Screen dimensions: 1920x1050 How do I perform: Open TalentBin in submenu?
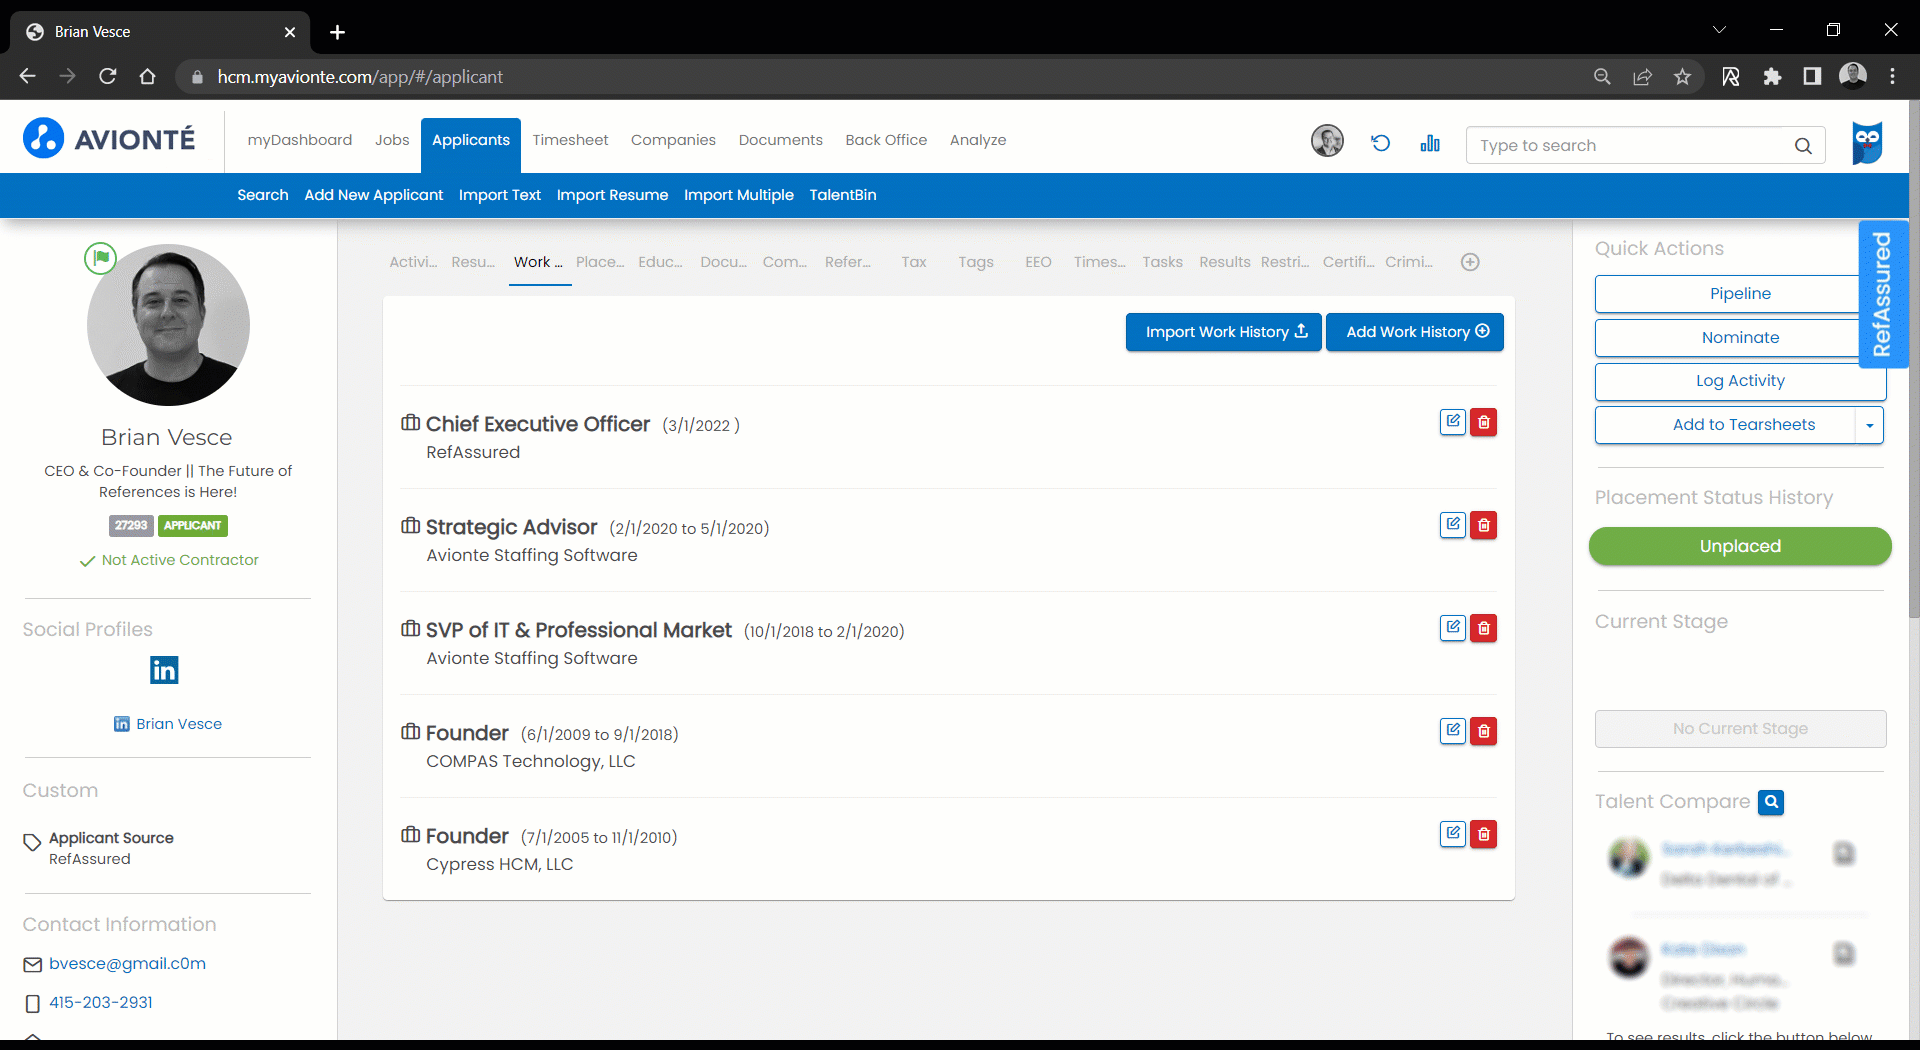843,195
